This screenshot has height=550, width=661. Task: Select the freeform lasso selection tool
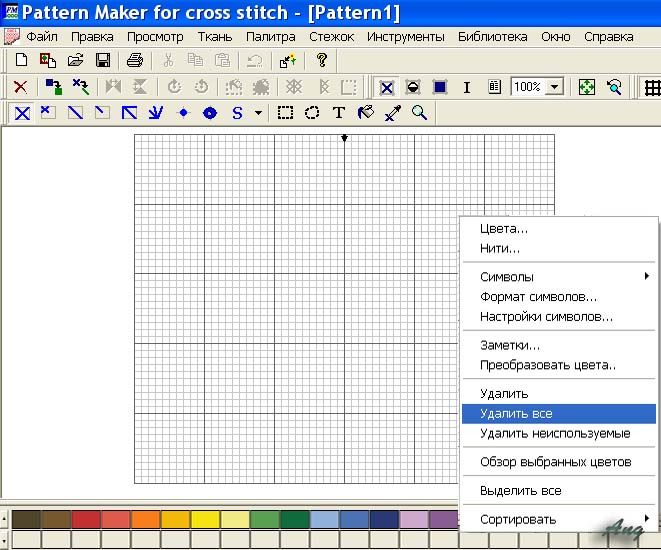pos(312,113)
